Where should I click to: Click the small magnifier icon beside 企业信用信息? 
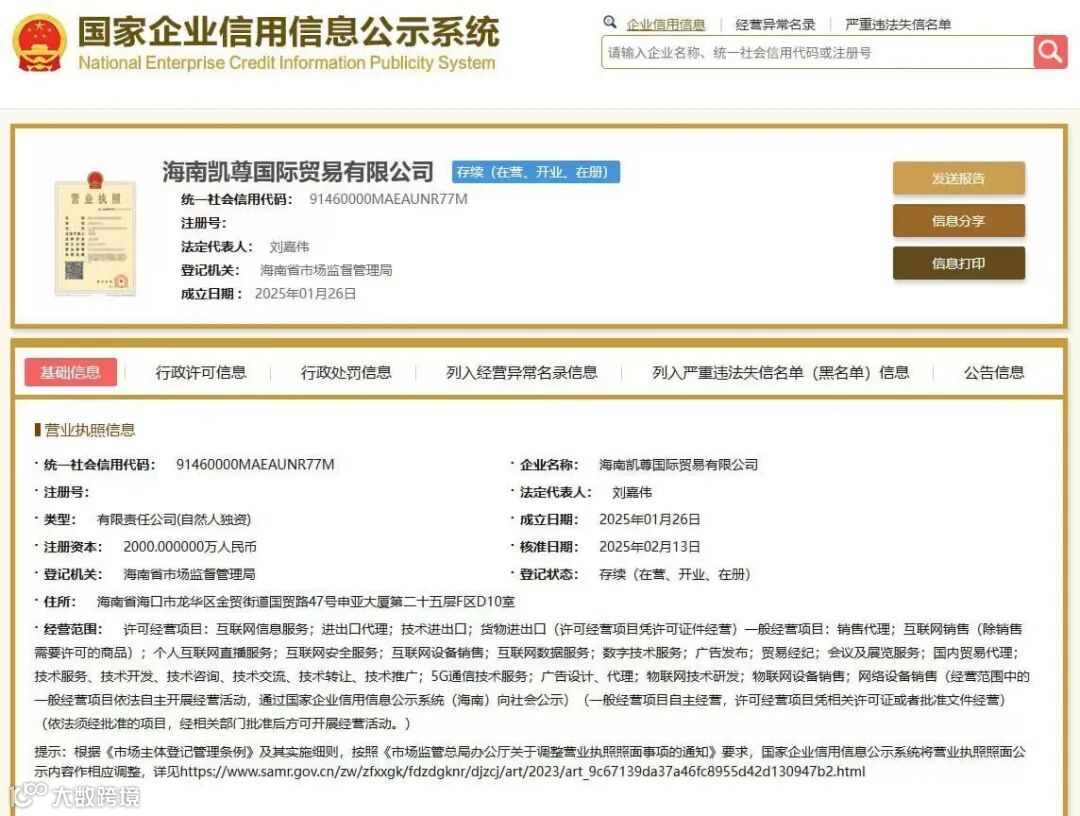[x=610, y=22]
